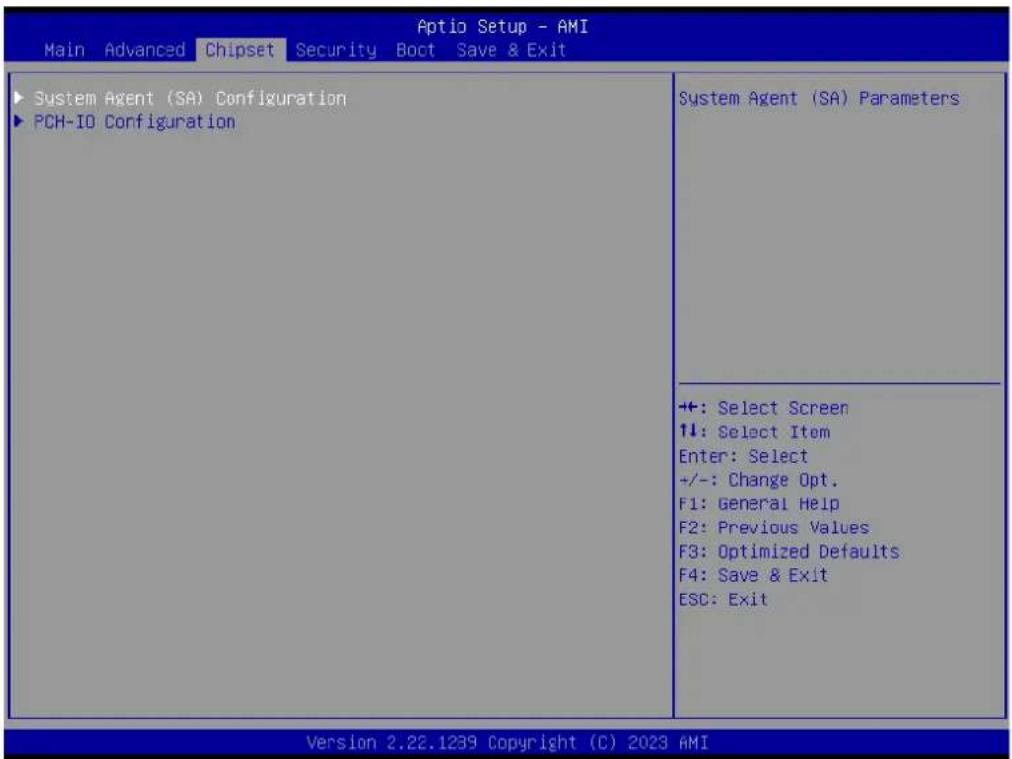Click the Select Screen key hint
The width and height of the screenshot is (1012, 759).
pos(764,409)
